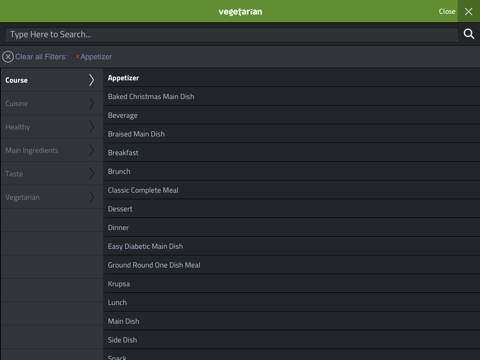
Task: Select the Beverage course option
Action: pos(292,115)
